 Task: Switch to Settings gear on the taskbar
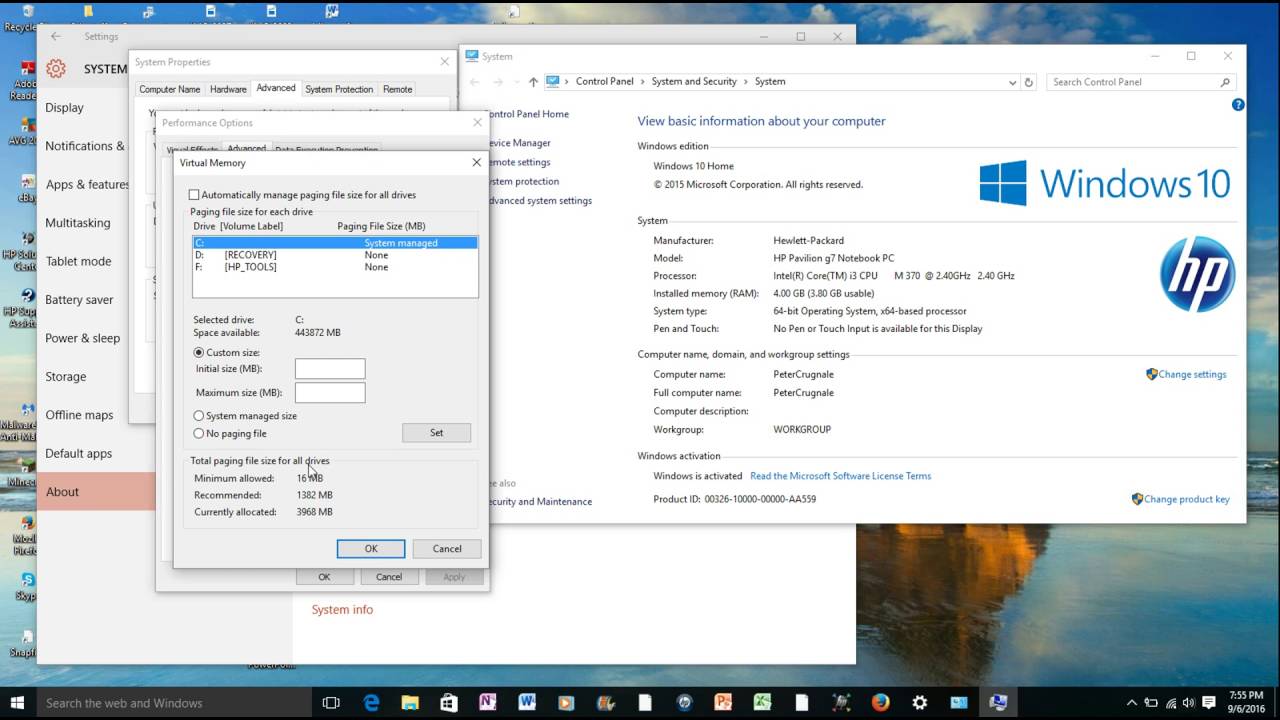pyautogui.click(x=919, y=703)
